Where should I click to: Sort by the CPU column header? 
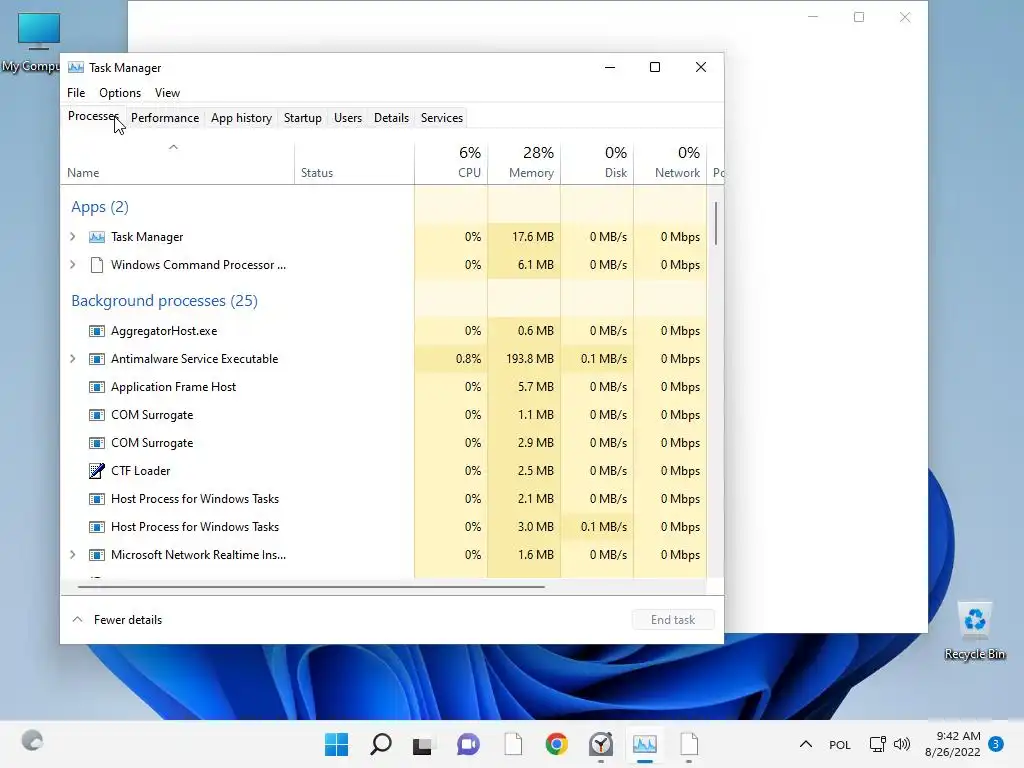pos(451,164)
